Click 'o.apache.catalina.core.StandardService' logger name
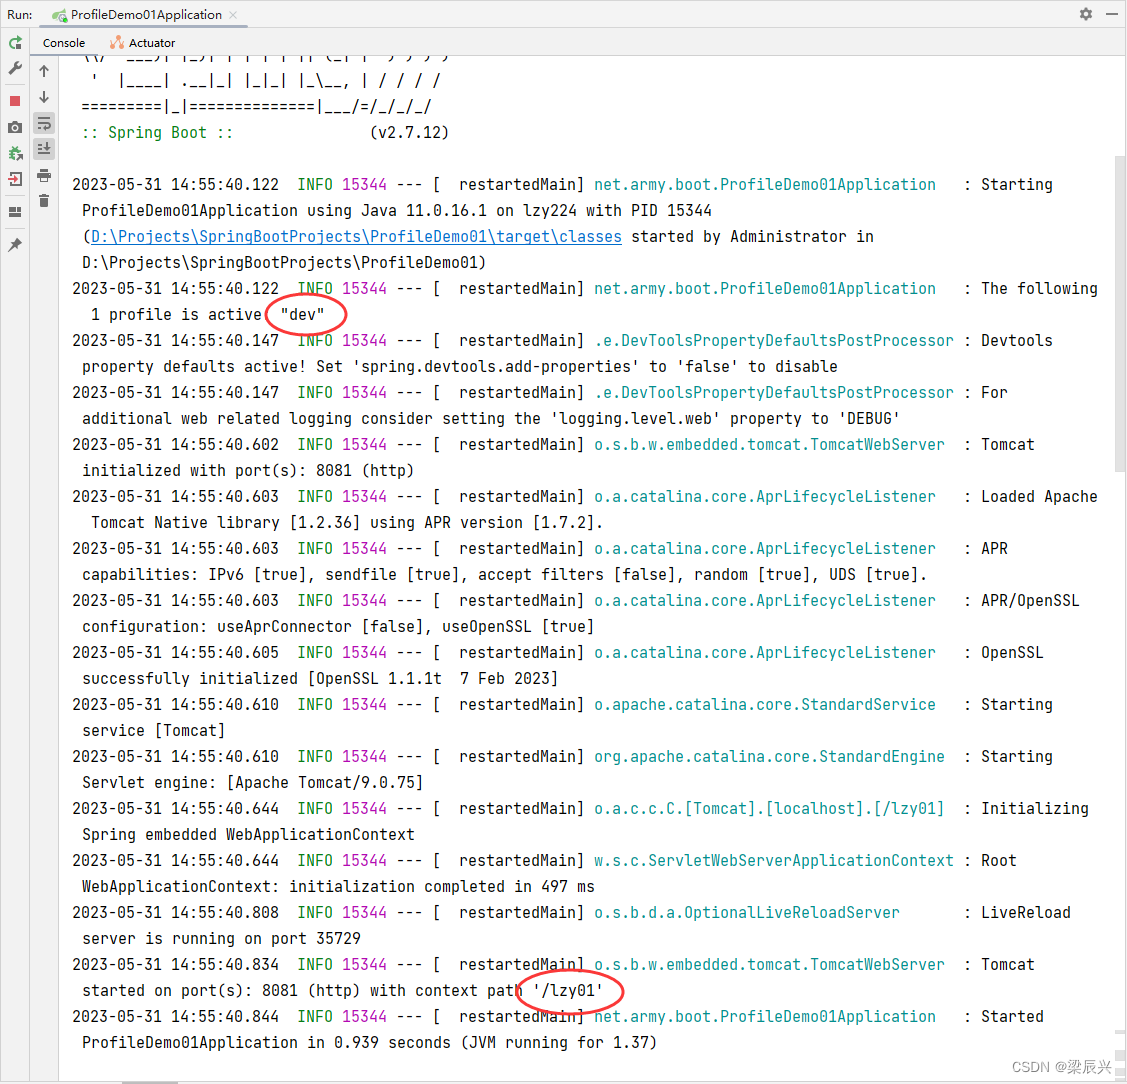The height and width of the screenshot is (1084, 1127). tap(765, 705)
